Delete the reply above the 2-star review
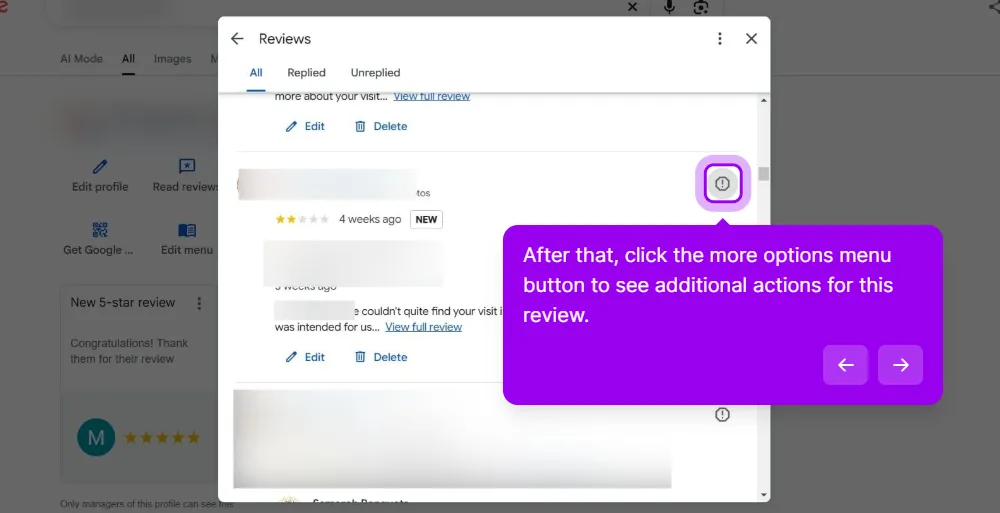This screenshot has height=513, width=1000. tap(381, 126)
